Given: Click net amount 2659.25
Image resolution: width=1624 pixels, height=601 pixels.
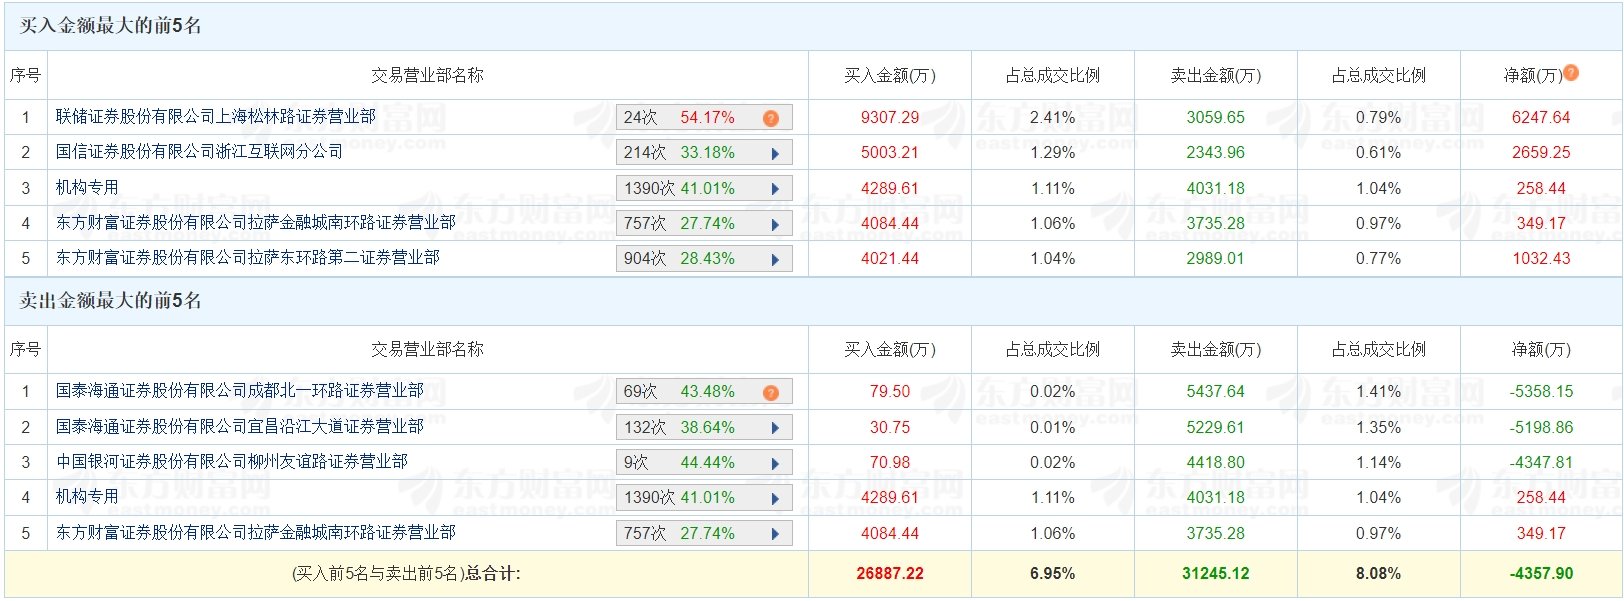Looking at the screenshot, I should (x=1541, y=152).
